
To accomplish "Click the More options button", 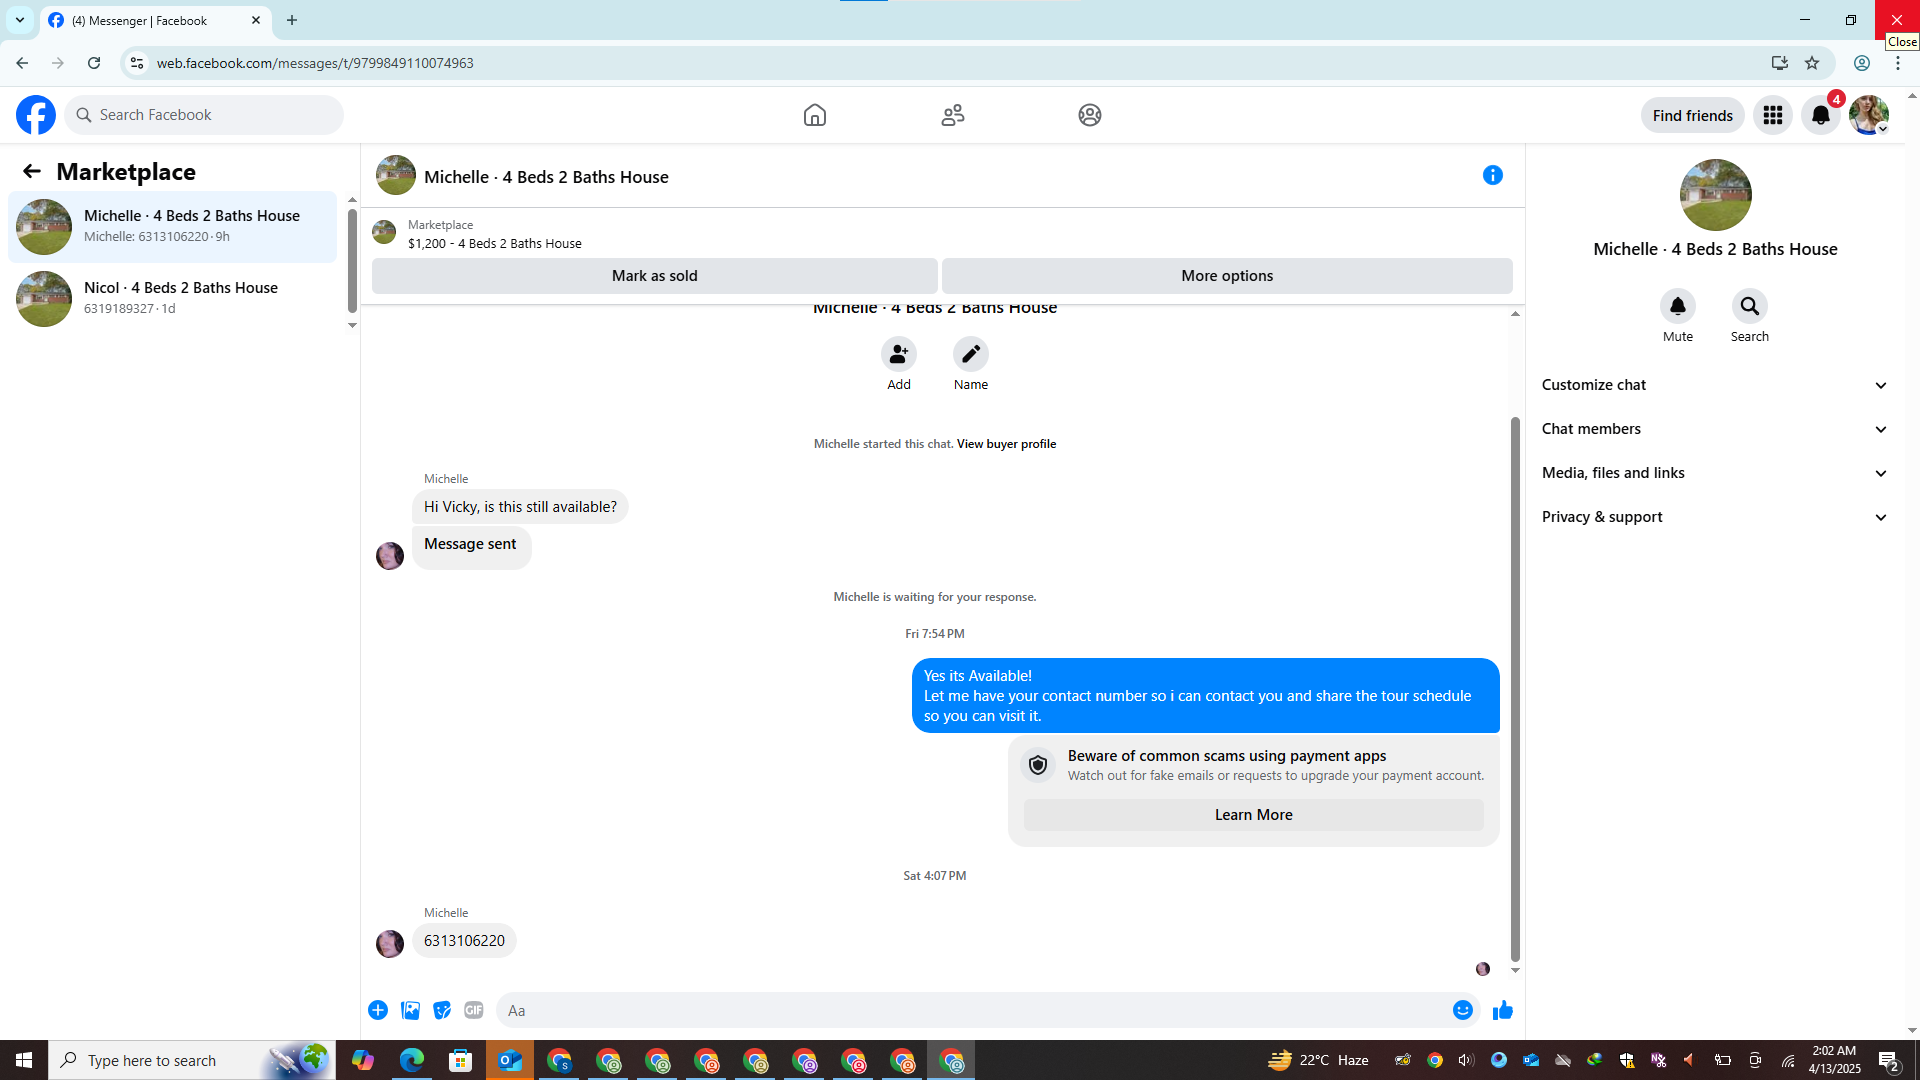I will 1227,276.
